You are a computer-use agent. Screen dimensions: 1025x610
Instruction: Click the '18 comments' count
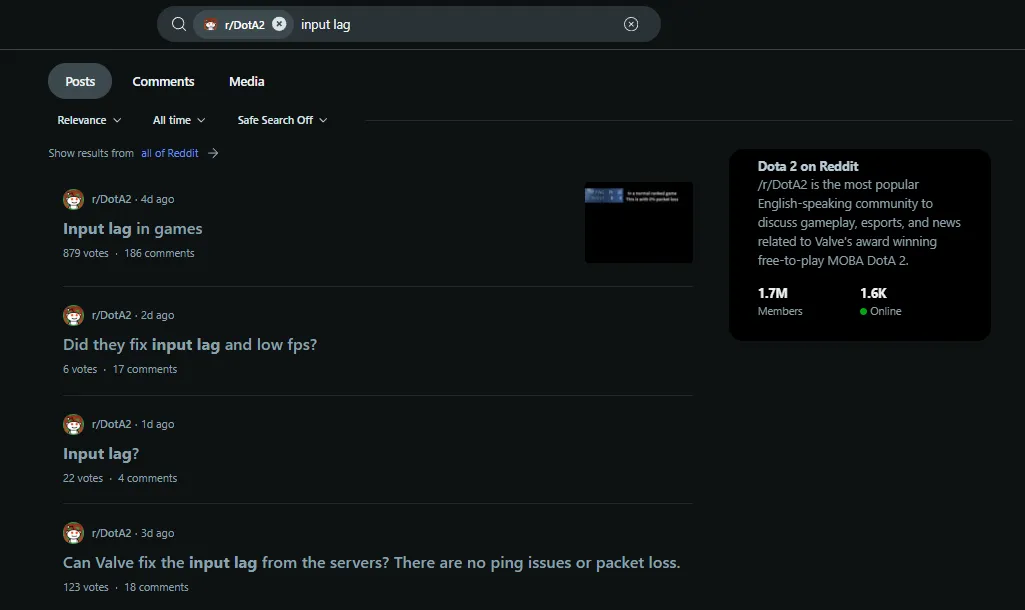tap(156, 587)
